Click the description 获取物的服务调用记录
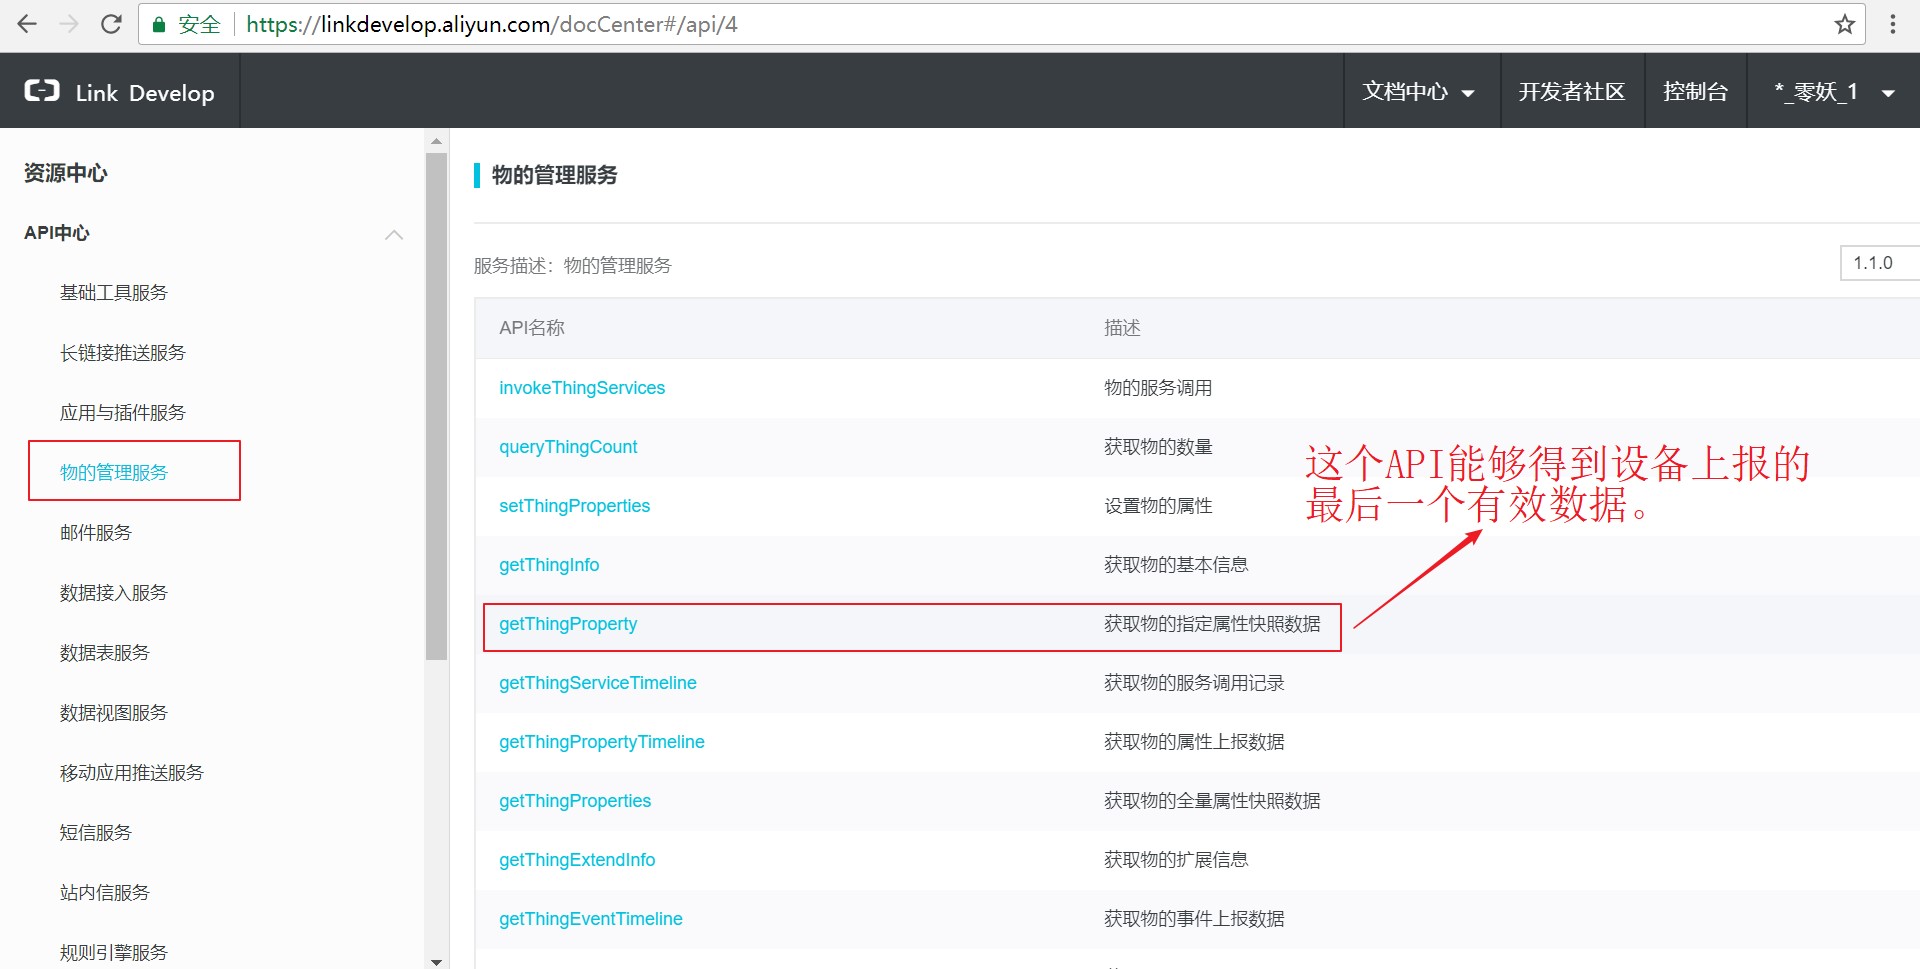 (1194, 683)
